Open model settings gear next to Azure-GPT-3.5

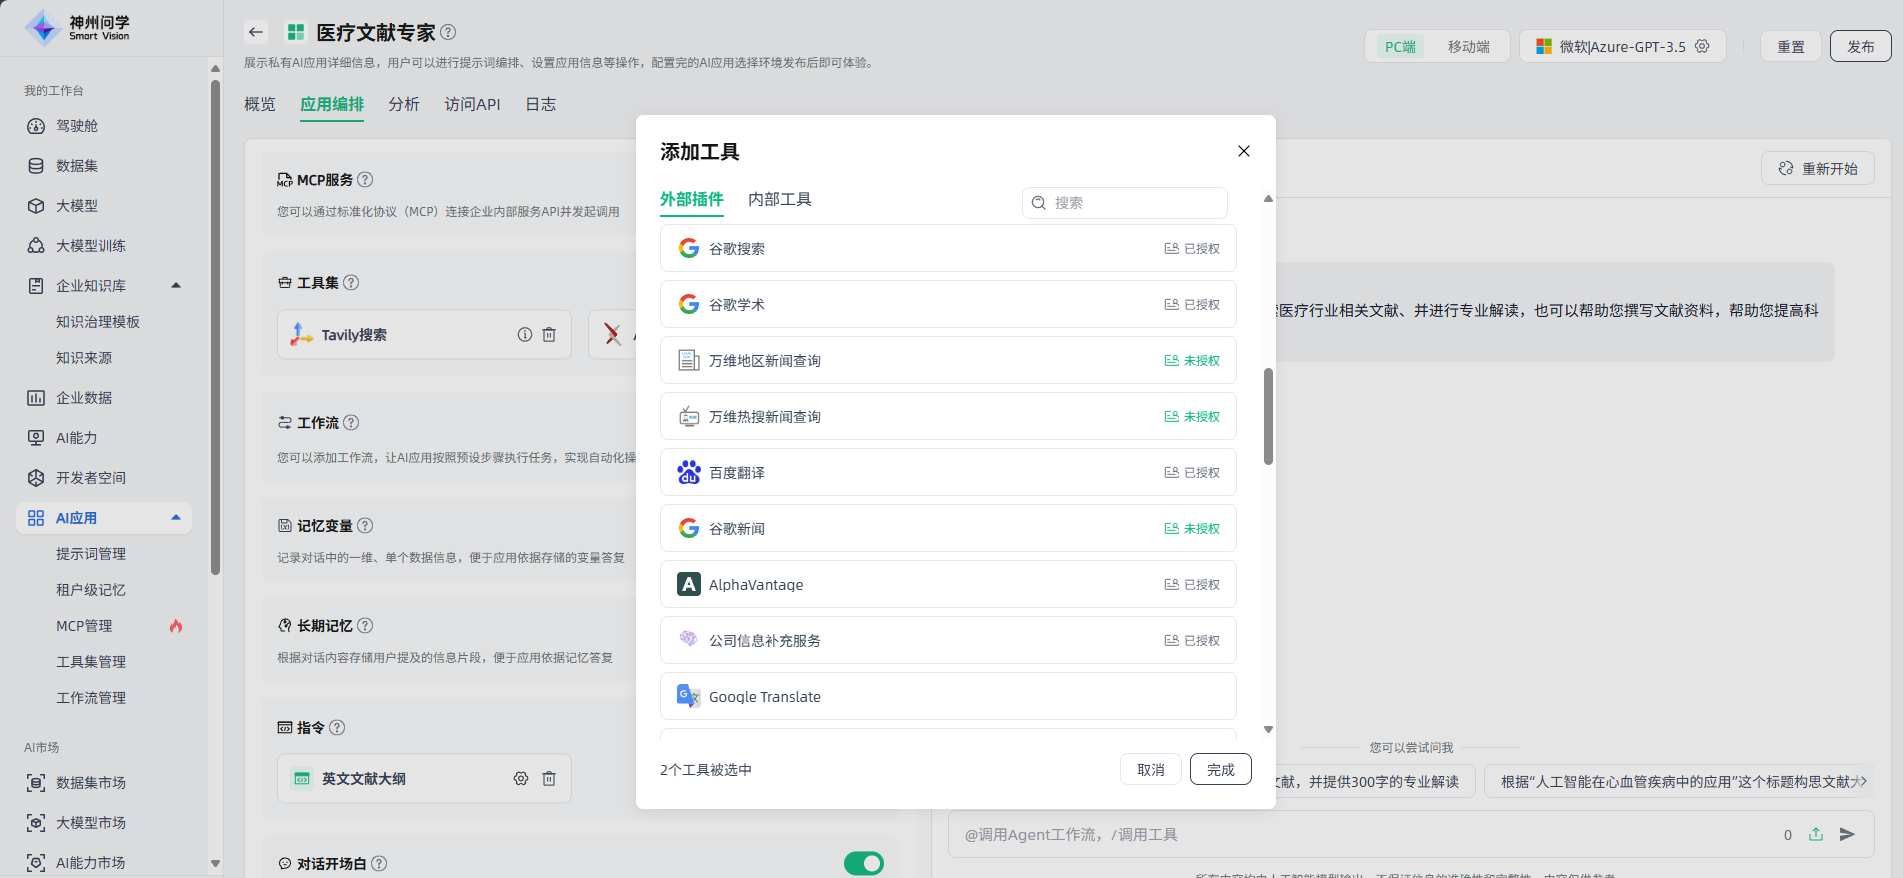[1702, 46]
